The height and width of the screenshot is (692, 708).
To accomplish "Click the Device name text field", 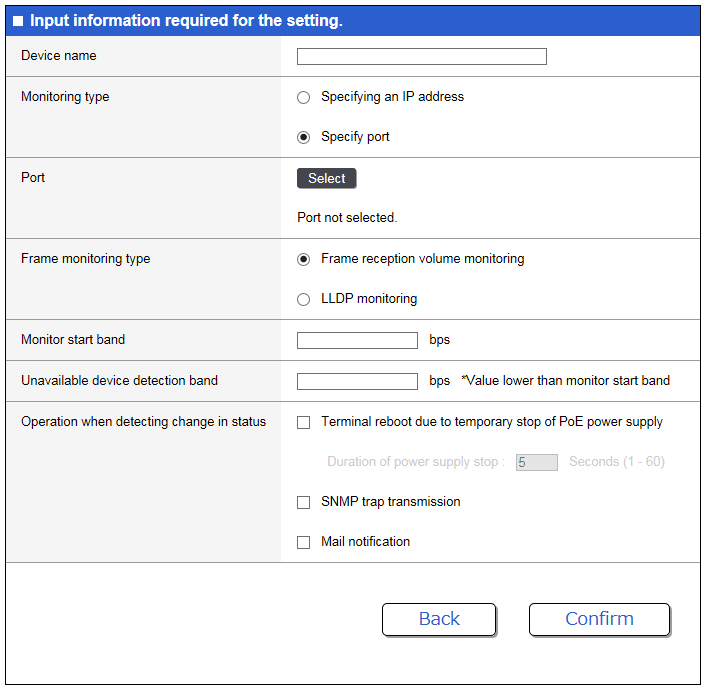I will tap(421, 56).
